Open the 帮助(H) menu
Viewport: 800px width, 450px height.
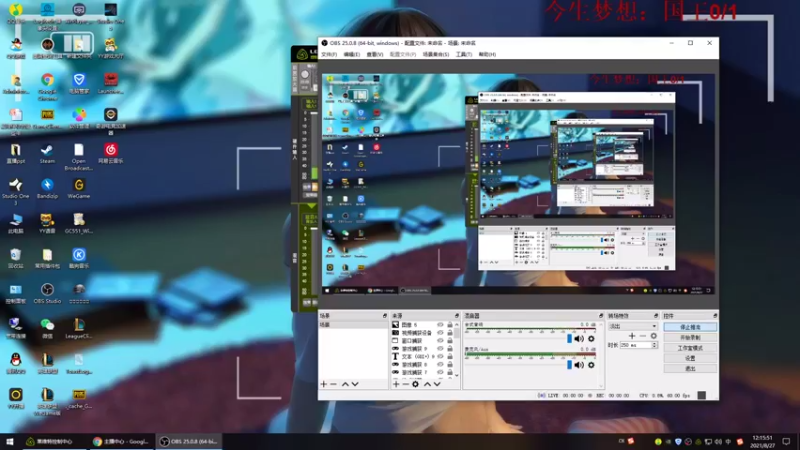487,54
